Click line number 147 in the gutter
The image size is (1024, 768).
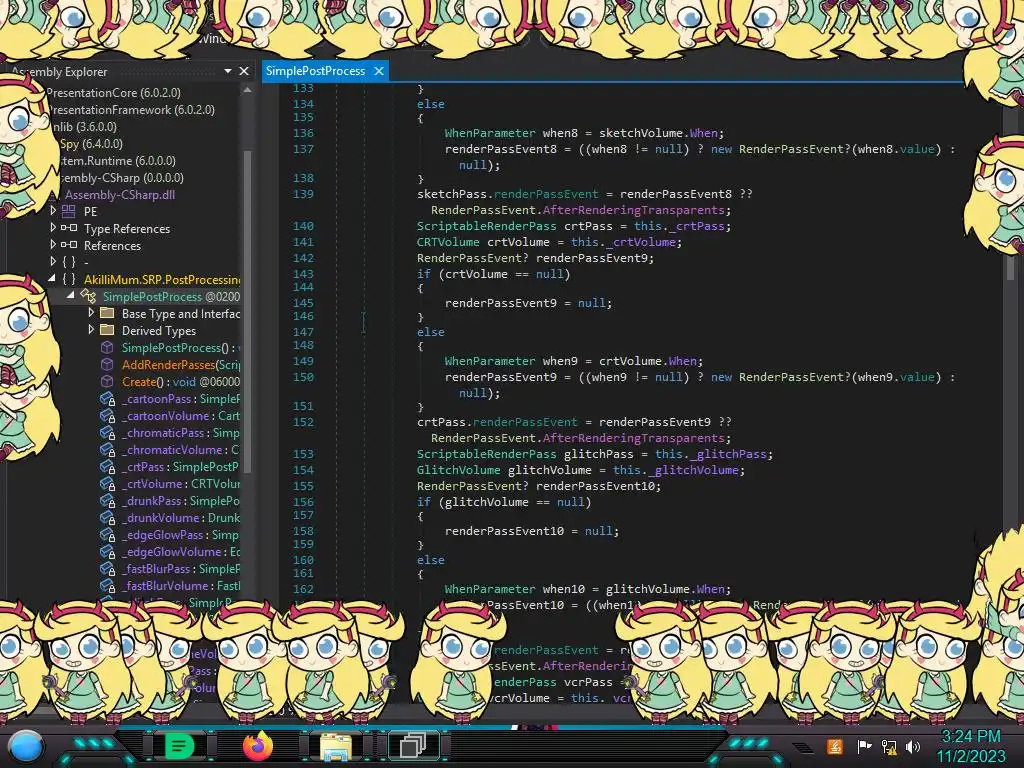click(303, 332)
